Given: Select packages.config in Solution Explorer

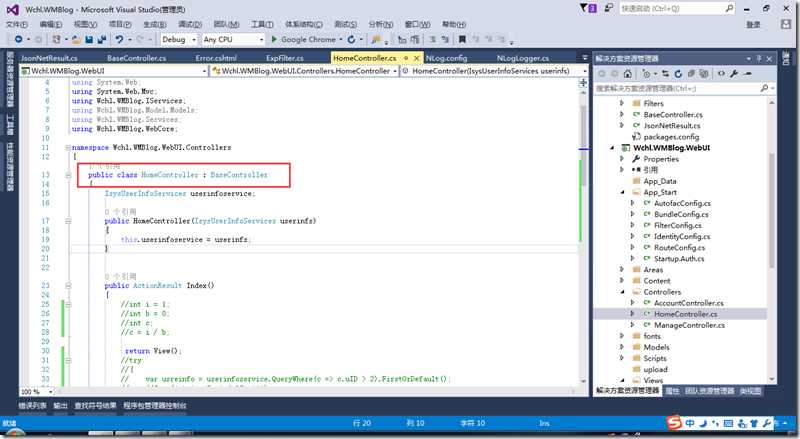Looking at the screenshot, I should click(x=671, y=136).
